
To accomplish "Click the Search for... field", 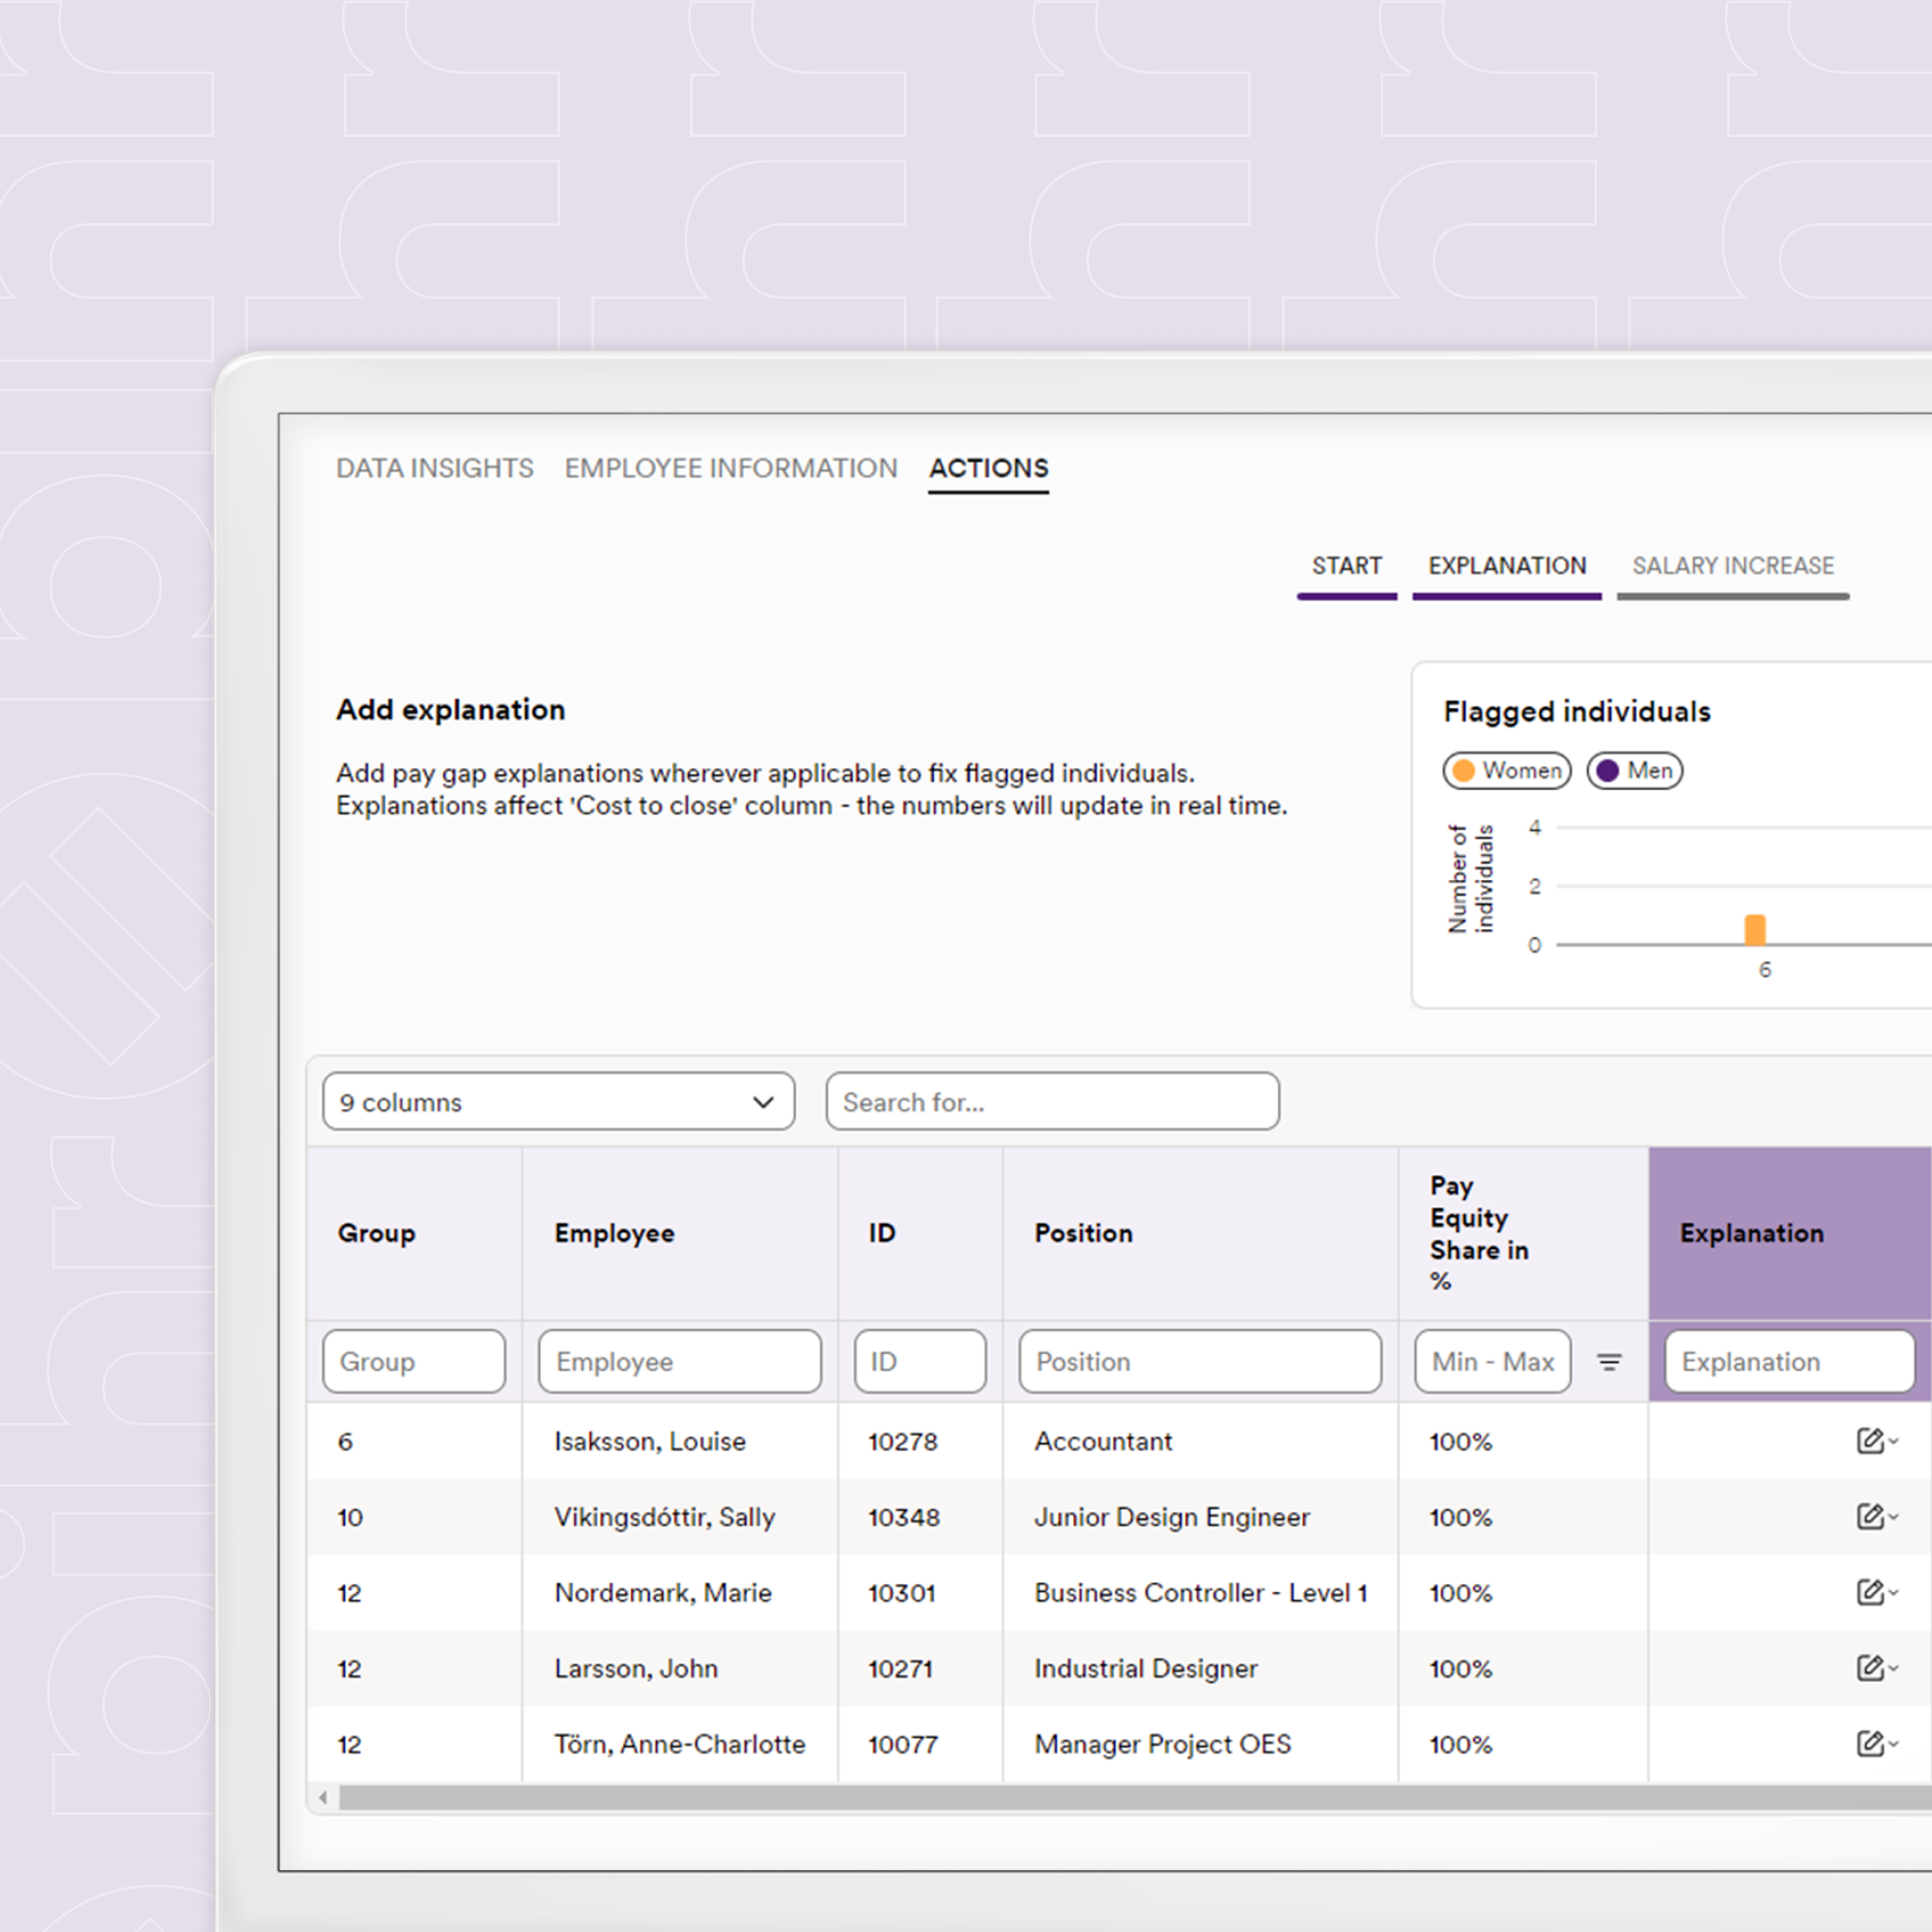I will 1053,1102.
